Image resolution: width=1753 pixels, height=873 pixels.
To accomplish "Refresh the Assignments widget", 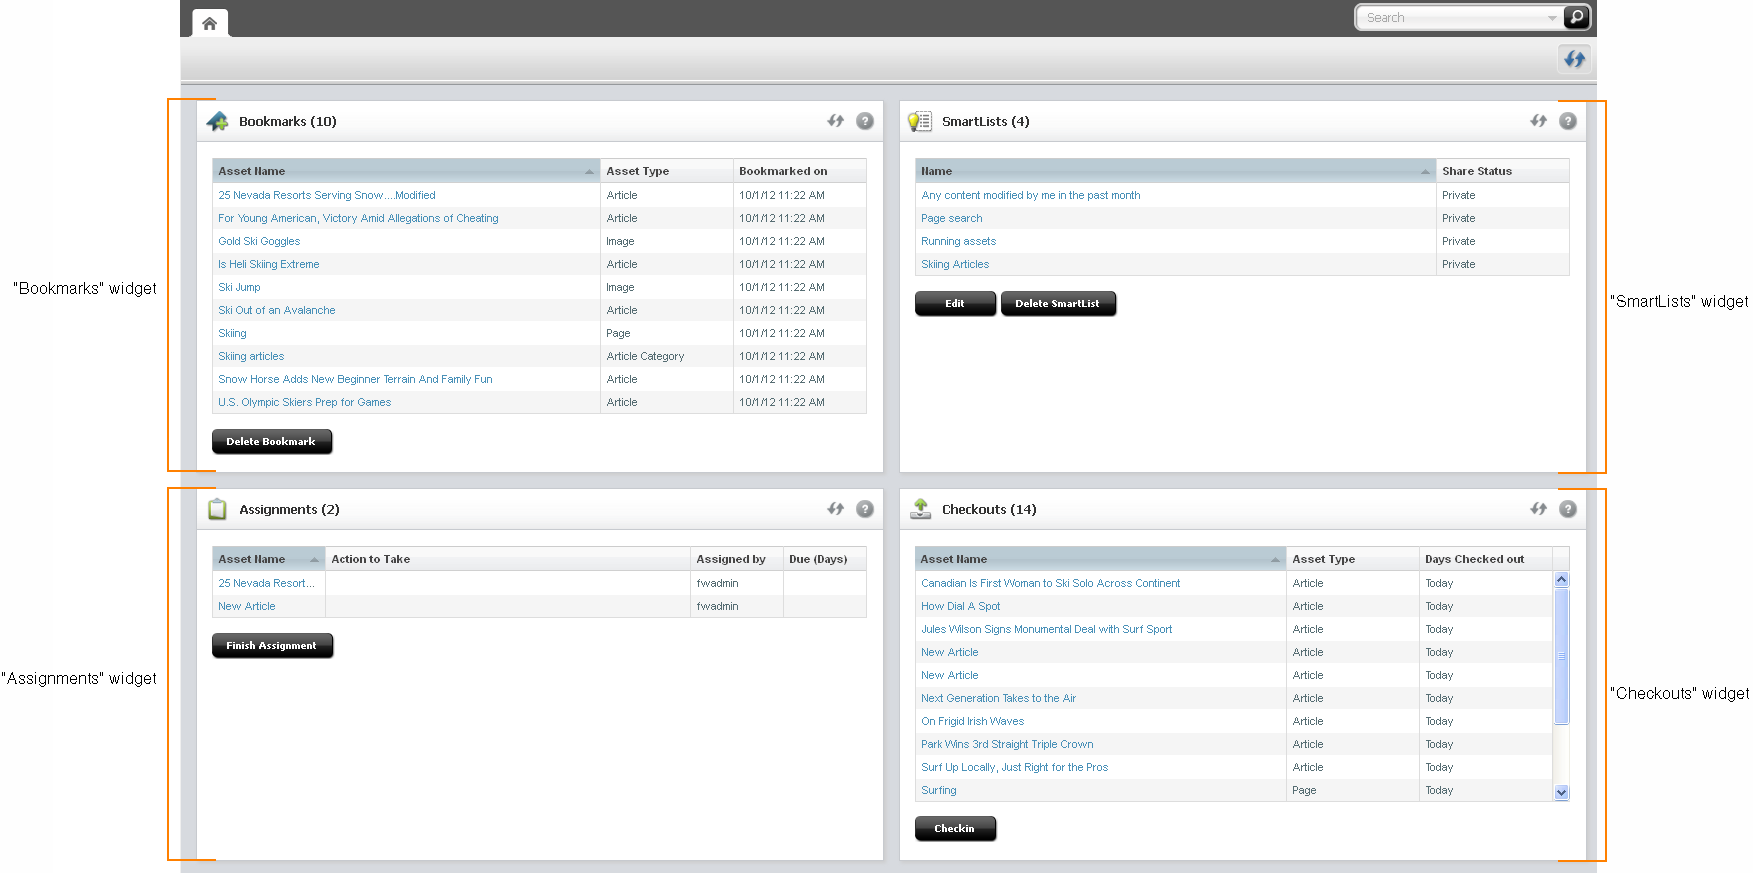I will click(x=836, y=509).
